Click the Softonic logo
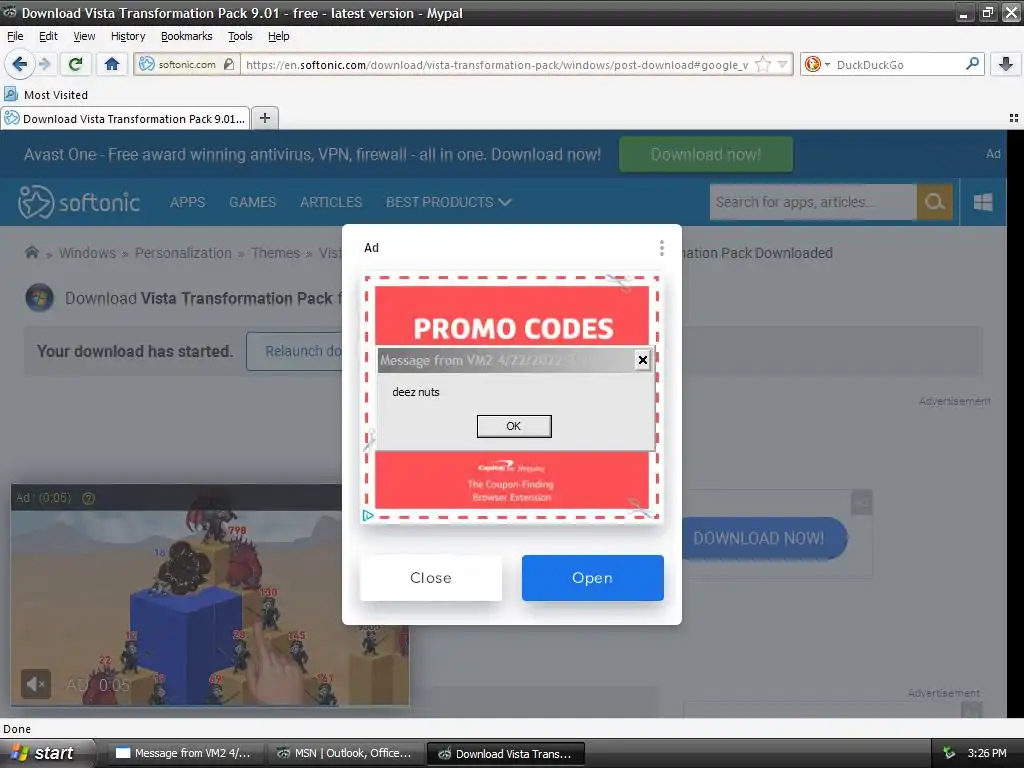The width and height of the screenshot is (1024, 768). pyautogui.click(x=79, y=202)
